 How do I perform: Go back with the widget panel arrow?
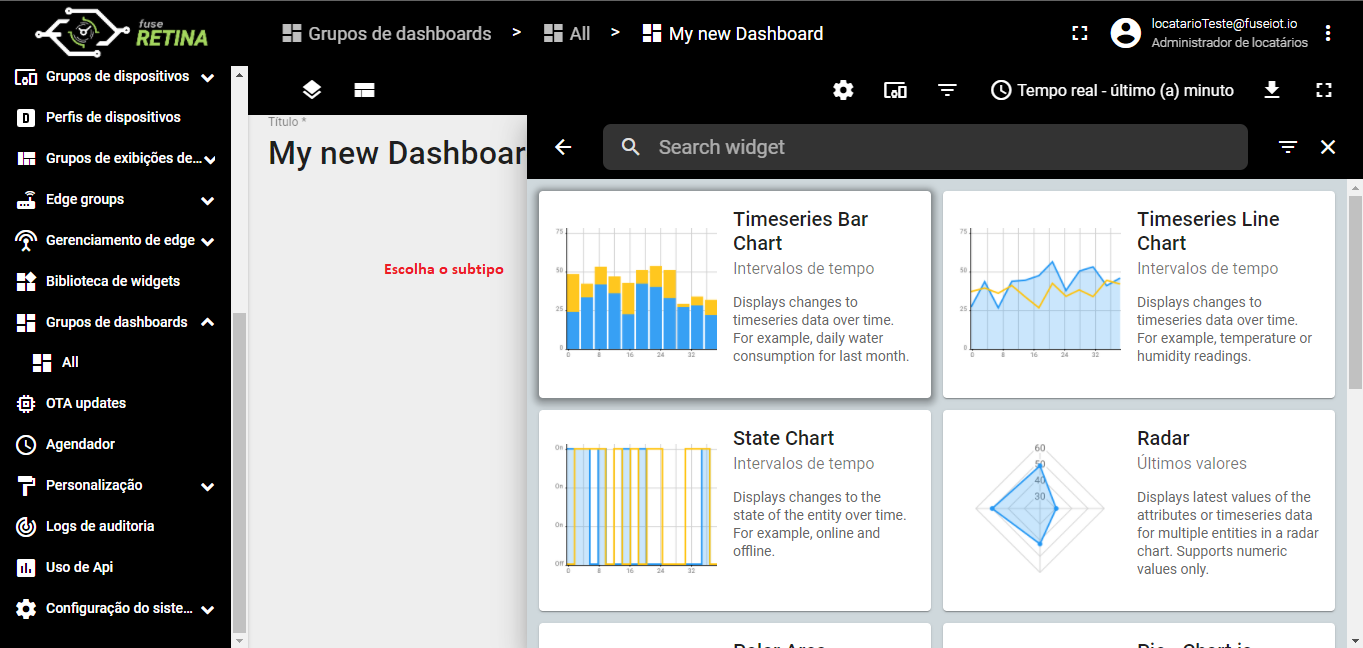click(x=563, y=147)
